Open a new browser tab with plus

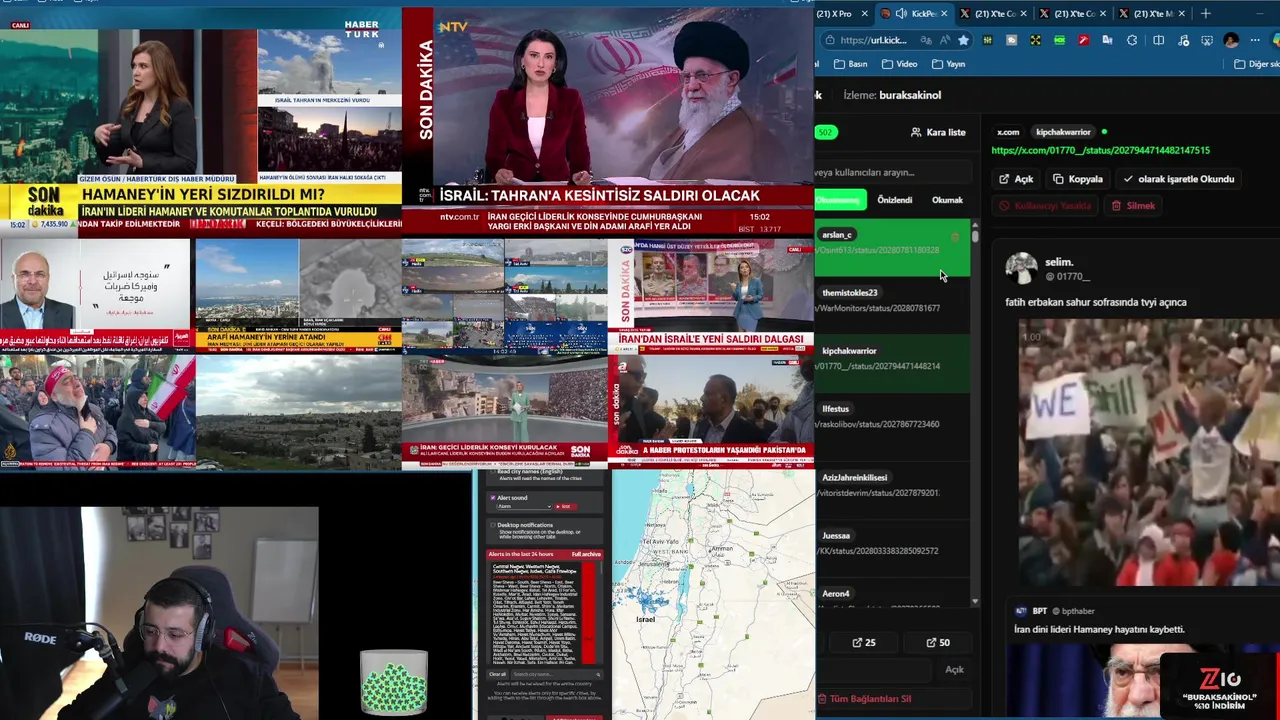point(1205,13)
